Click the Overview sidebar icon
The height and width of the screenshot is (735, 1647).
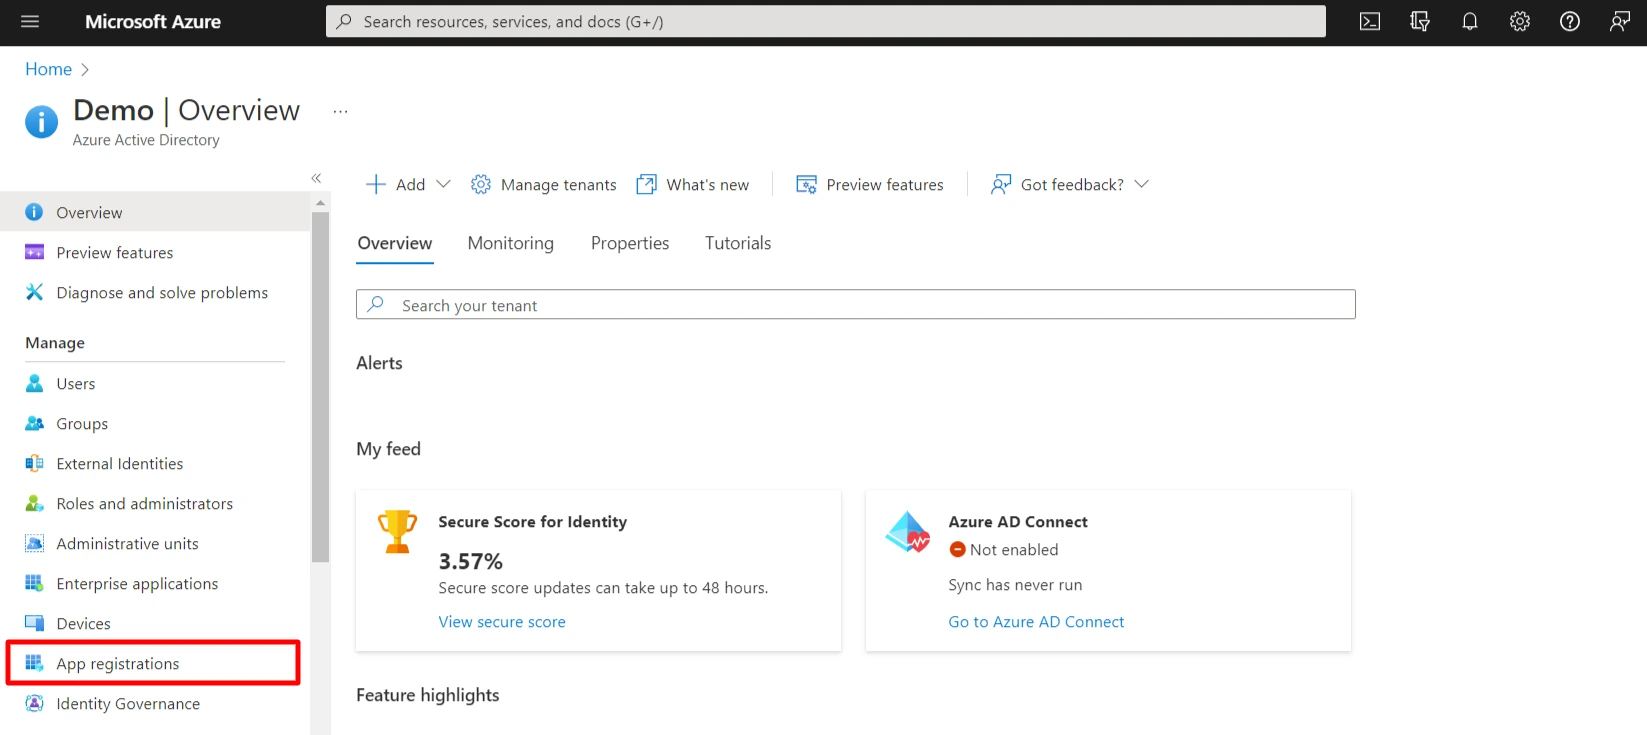[34, 212]
